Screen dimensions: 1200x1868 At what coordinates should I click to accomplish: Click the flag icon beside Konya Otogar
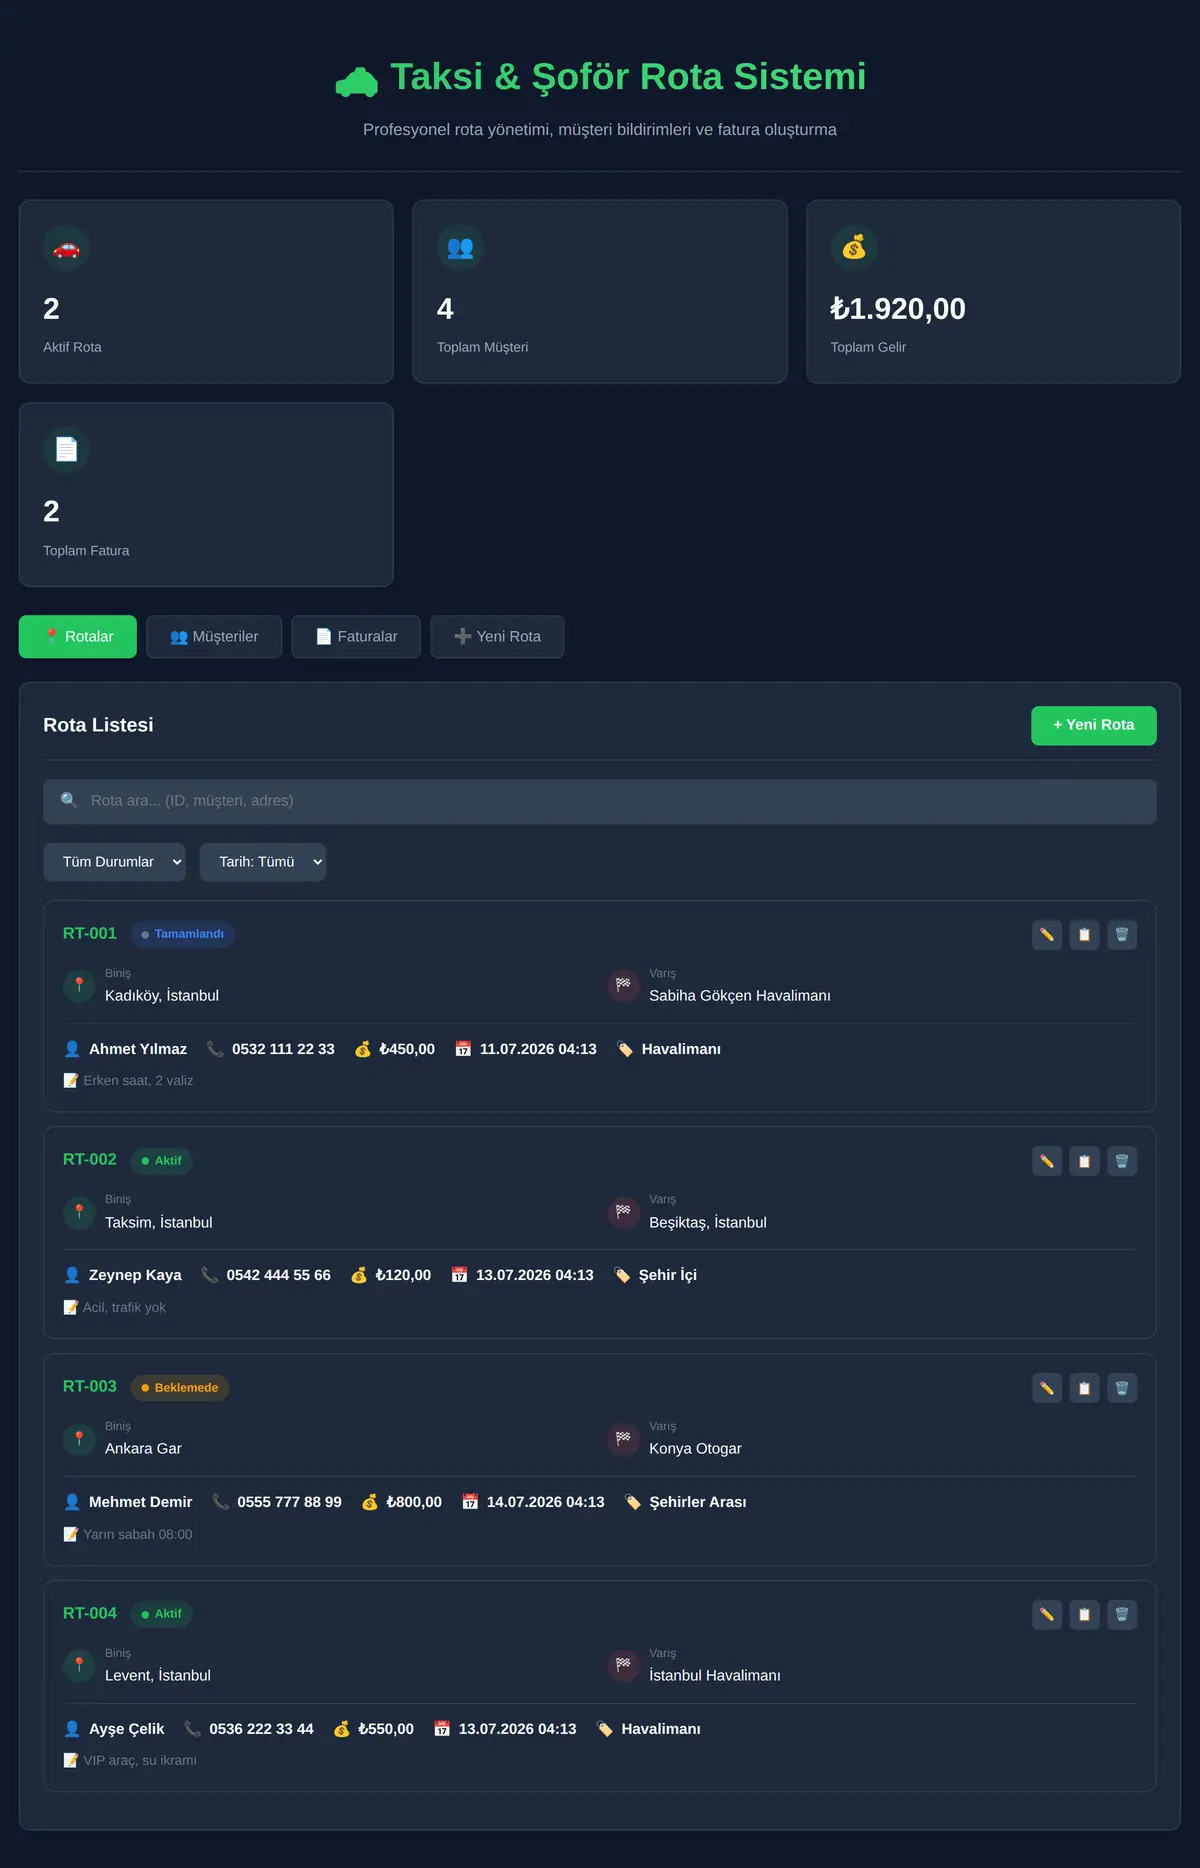pos(623,1439)
